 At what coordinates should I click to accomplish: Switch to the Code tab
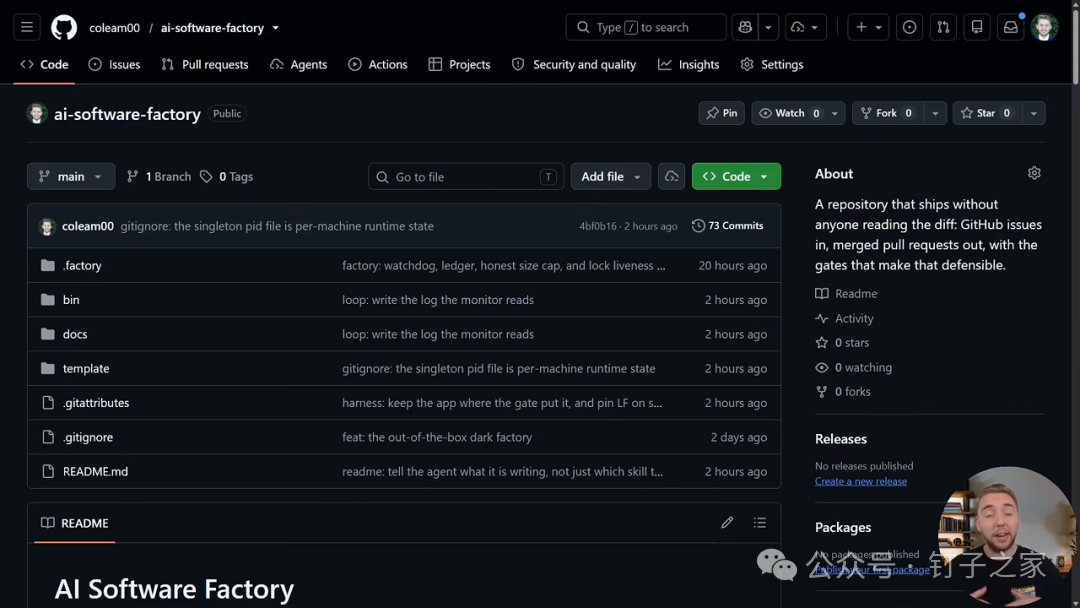44,64
